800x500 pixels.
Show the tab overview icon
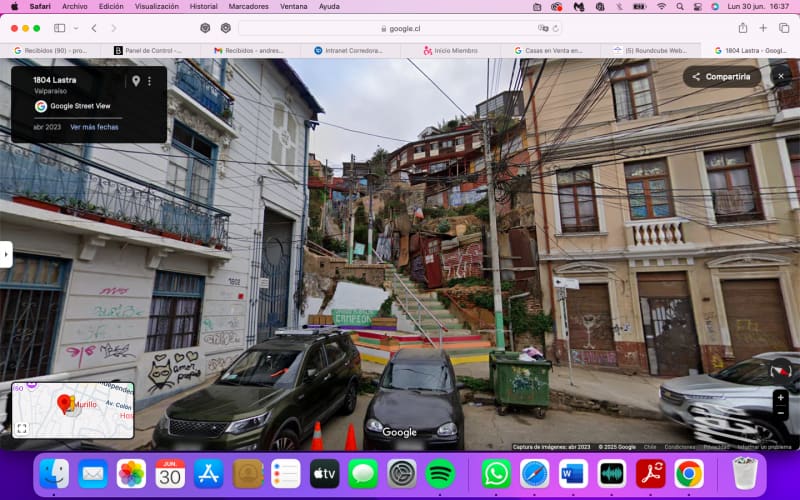click(784, 28)
